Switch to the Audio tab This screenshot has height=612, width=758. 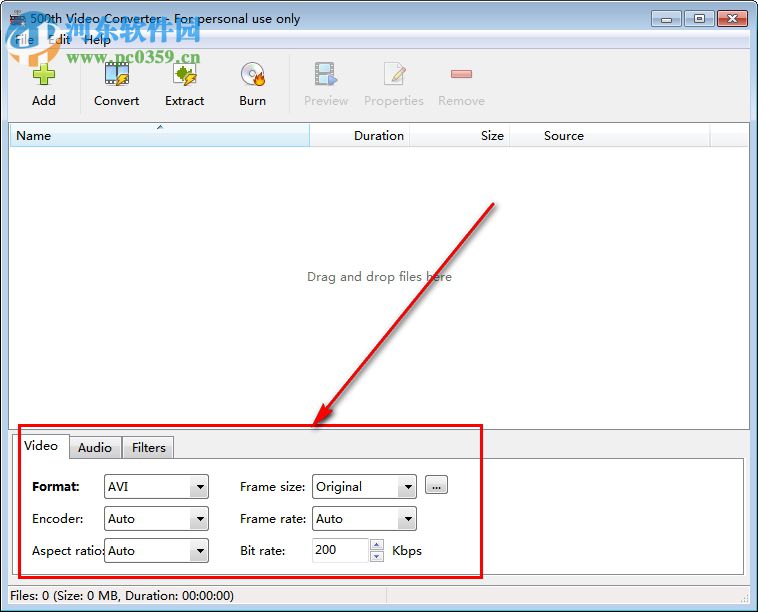click(x=95, y=448)
